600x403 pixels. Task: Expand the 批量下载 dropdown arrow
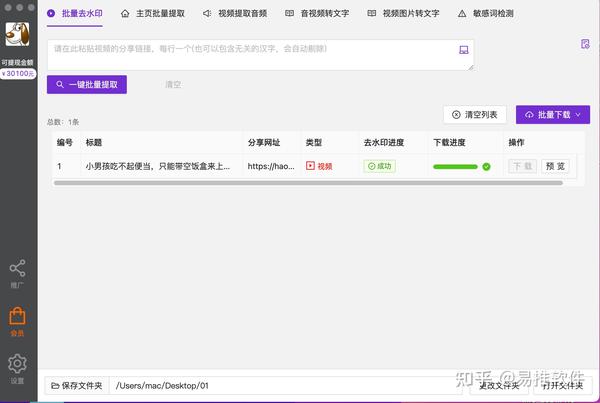tap(578, 115)
